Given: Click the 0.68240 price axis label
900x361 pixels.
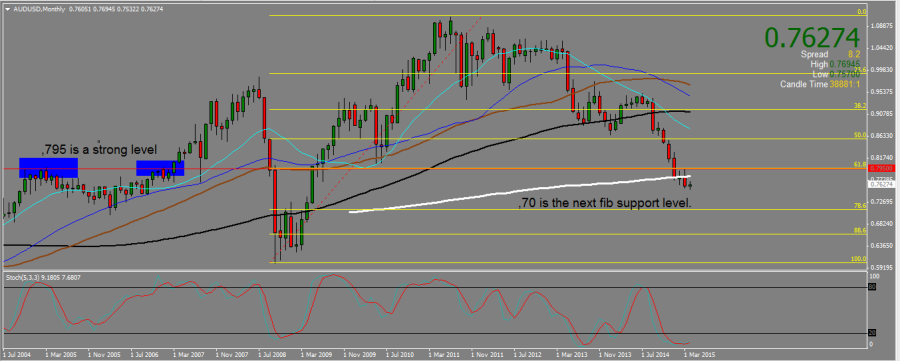Looking at the screenshot, I should point(882,223).
